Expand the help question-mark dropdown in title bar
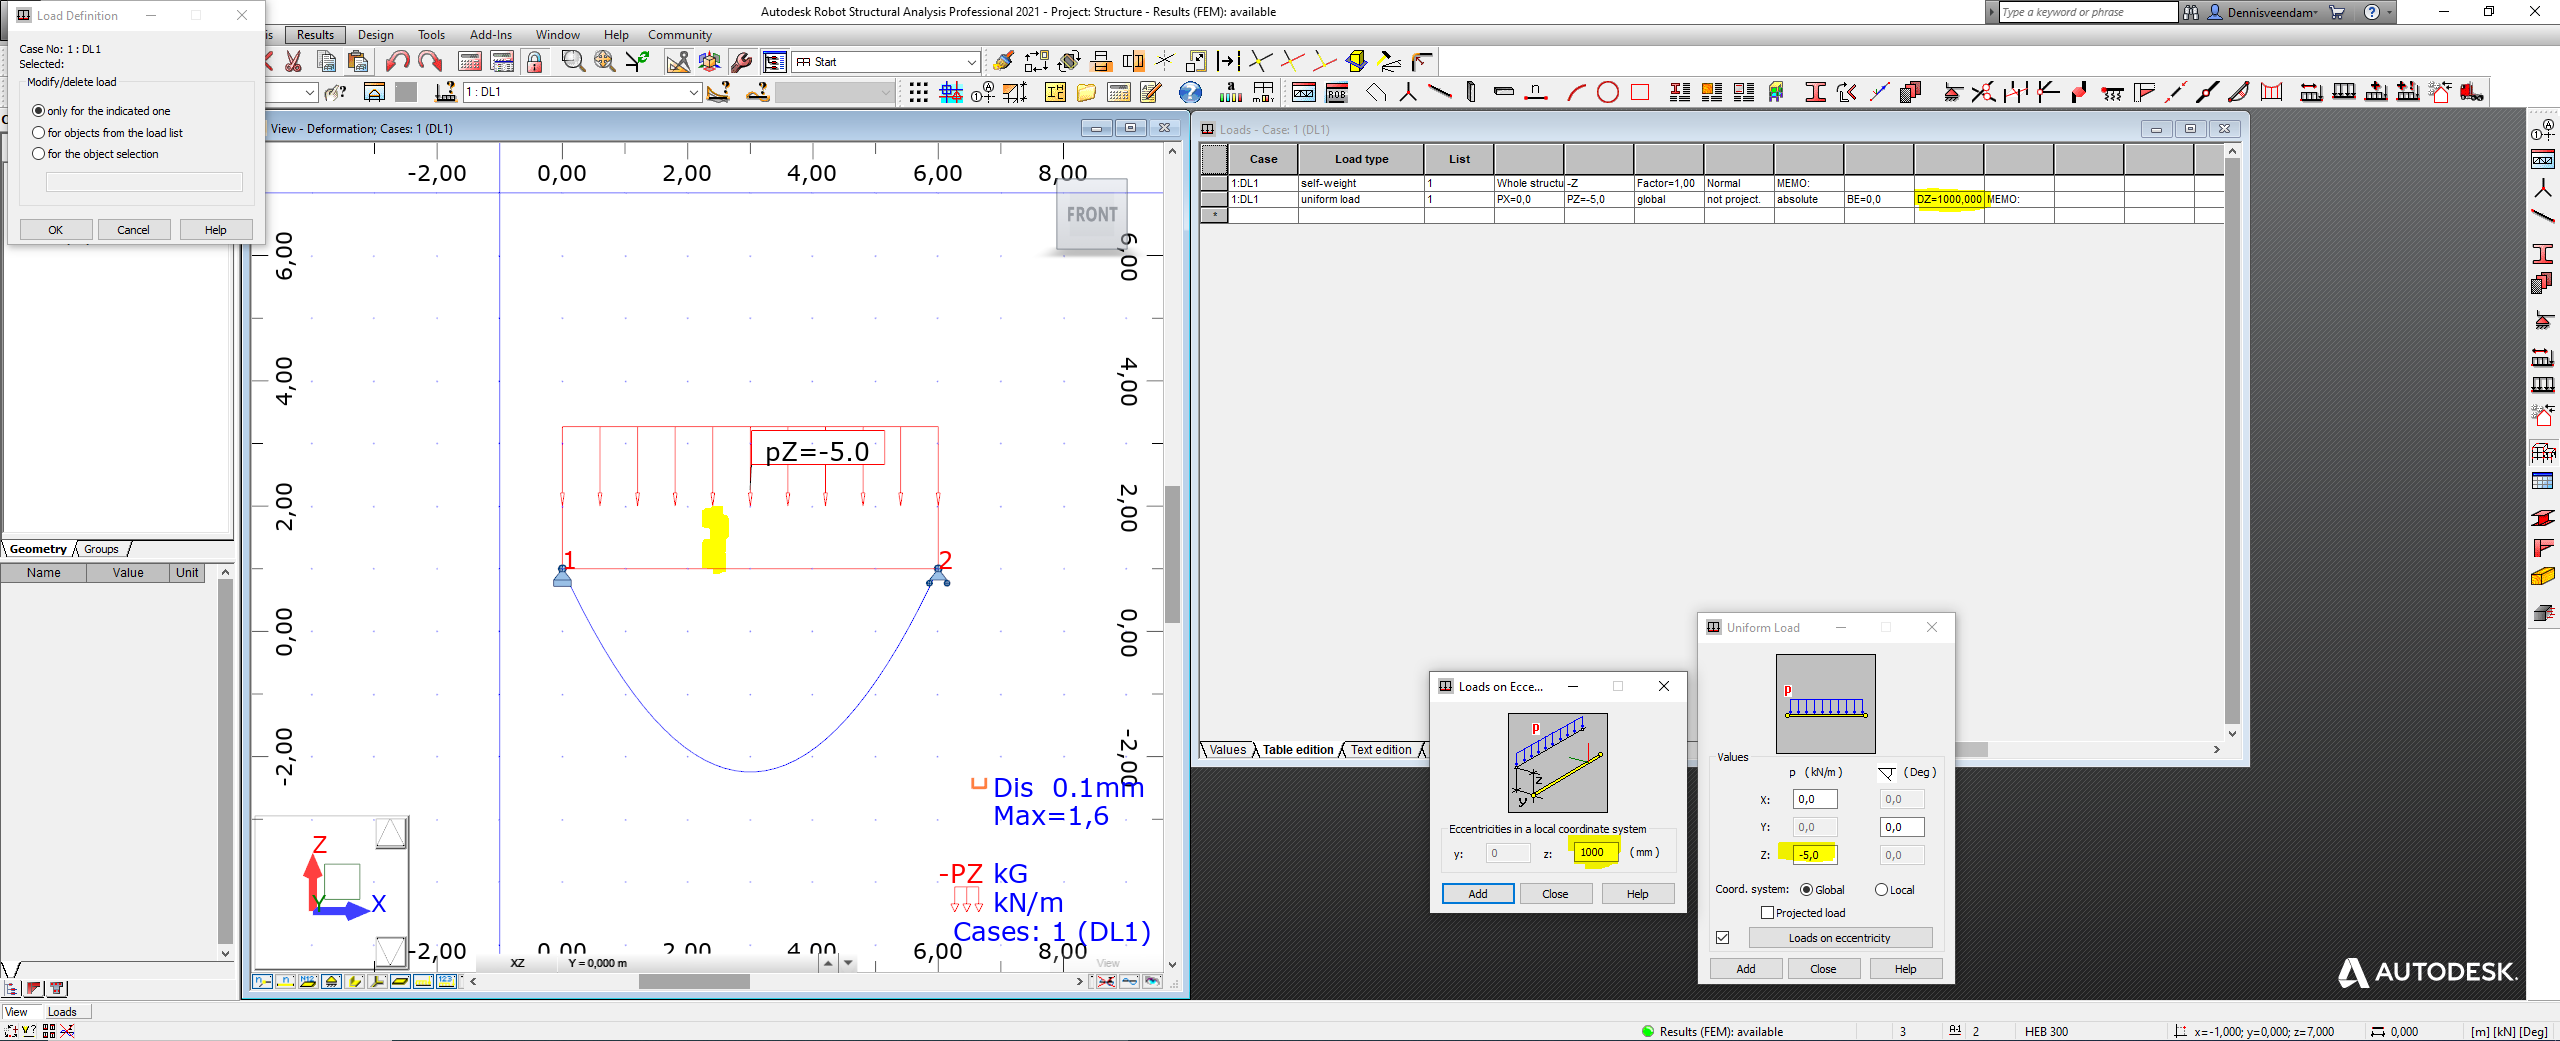 2390,12
